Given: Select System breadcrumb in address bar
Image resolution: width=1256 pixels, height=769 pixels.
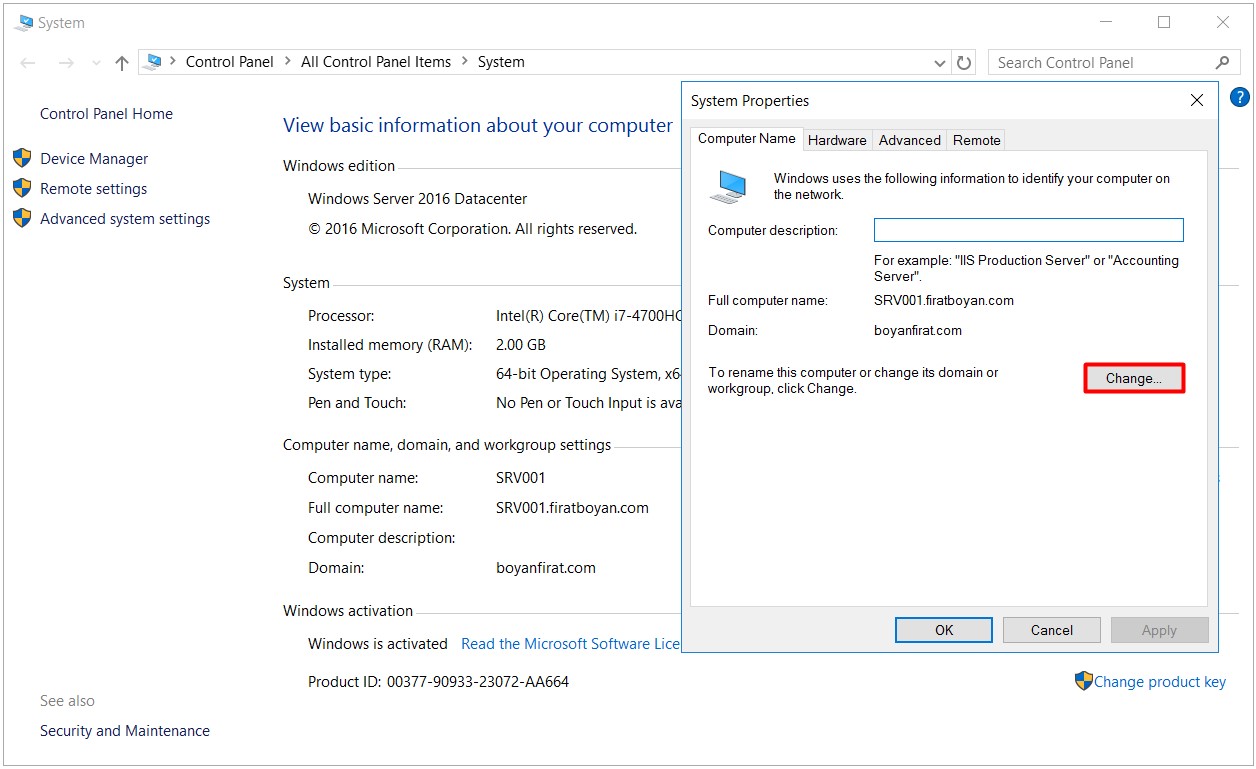Looking at the screenshot, I should [501, 62].
